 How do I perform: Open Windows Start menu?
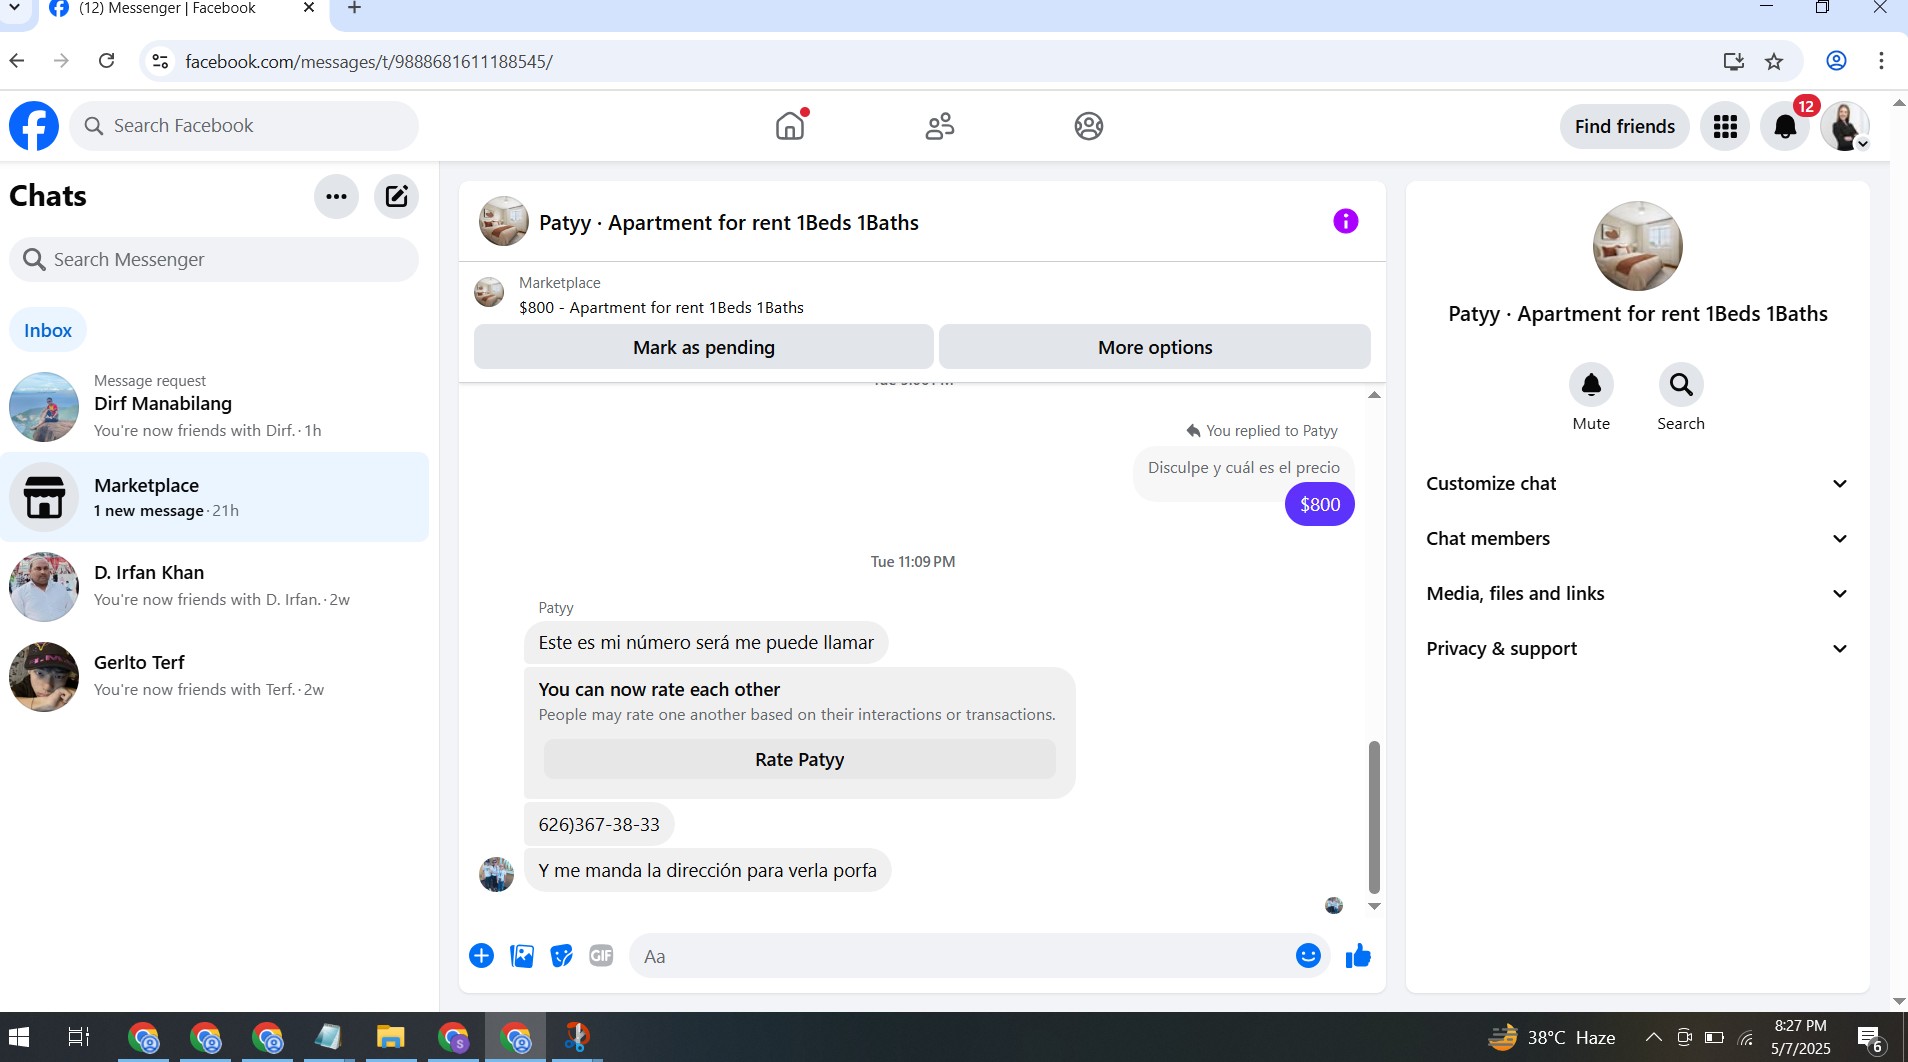pos(18,1037)
